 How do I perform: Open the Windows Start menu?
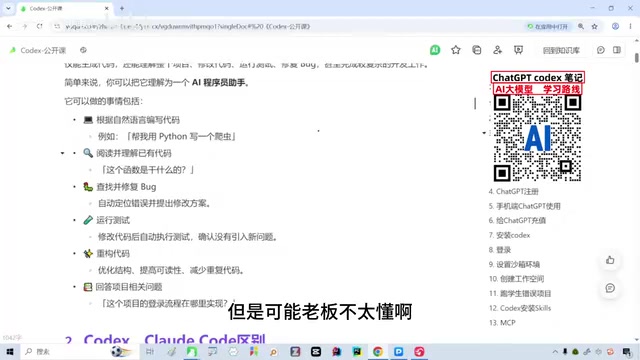(10, 351)
